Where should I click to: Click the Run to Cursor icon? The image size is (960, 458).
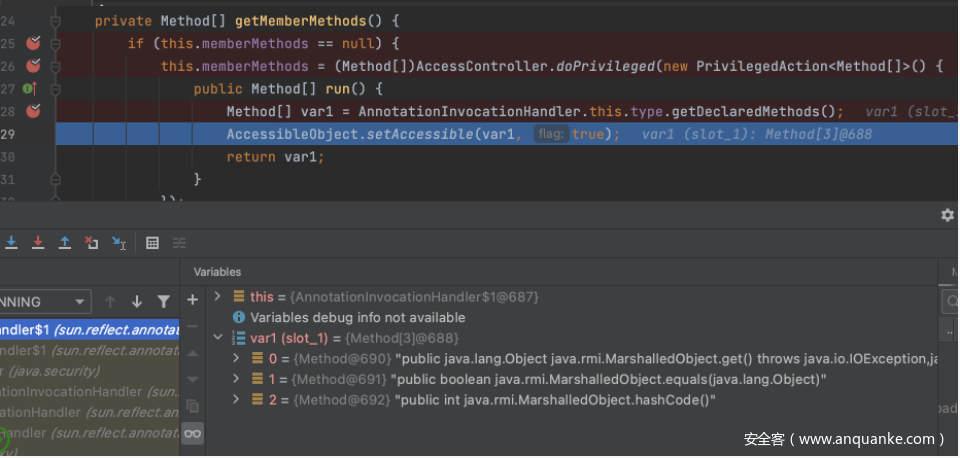[x=118, y=242]
